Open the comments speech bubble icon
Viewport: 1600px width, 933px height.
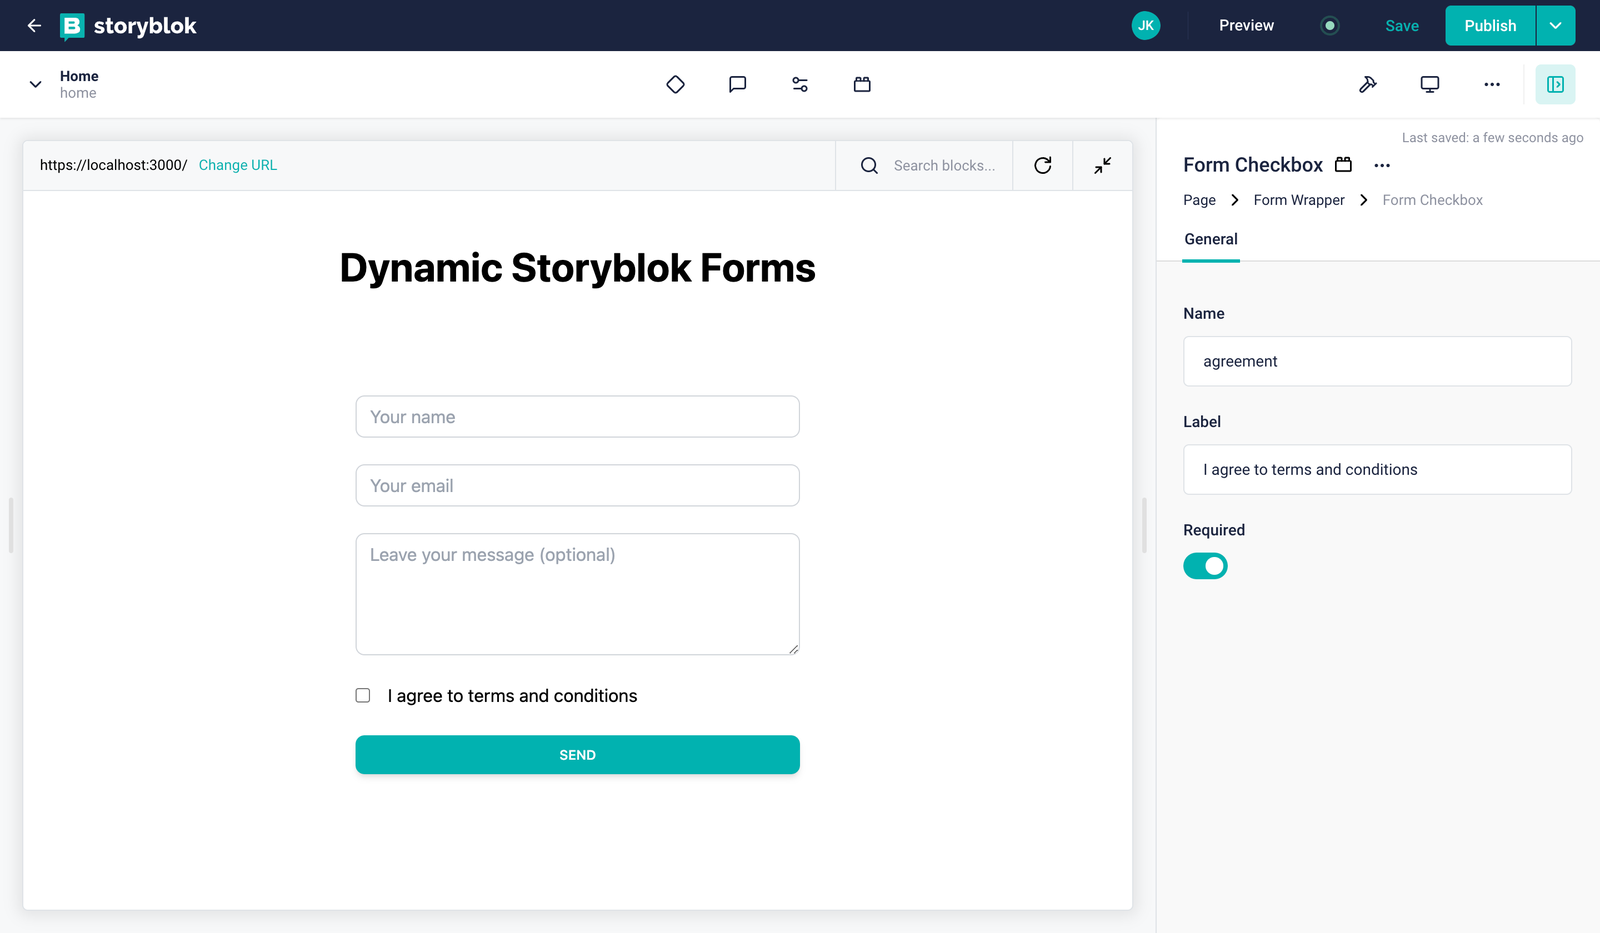(x=738, y=85)
